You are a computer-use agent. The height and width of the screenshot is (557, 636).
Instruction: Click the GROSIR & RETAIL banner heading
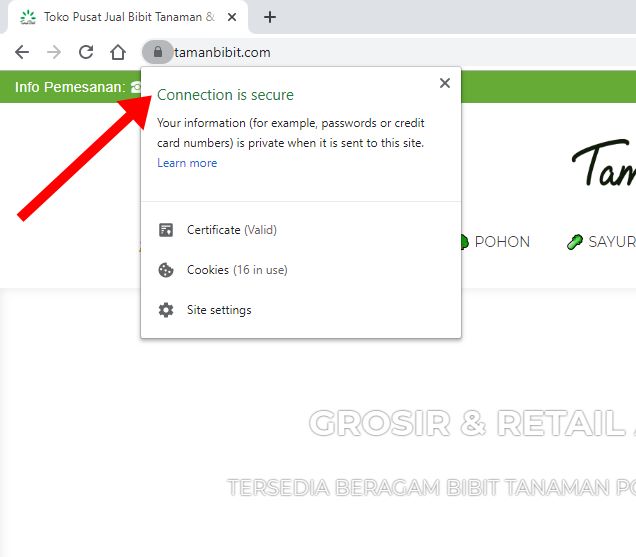(472, 423)
